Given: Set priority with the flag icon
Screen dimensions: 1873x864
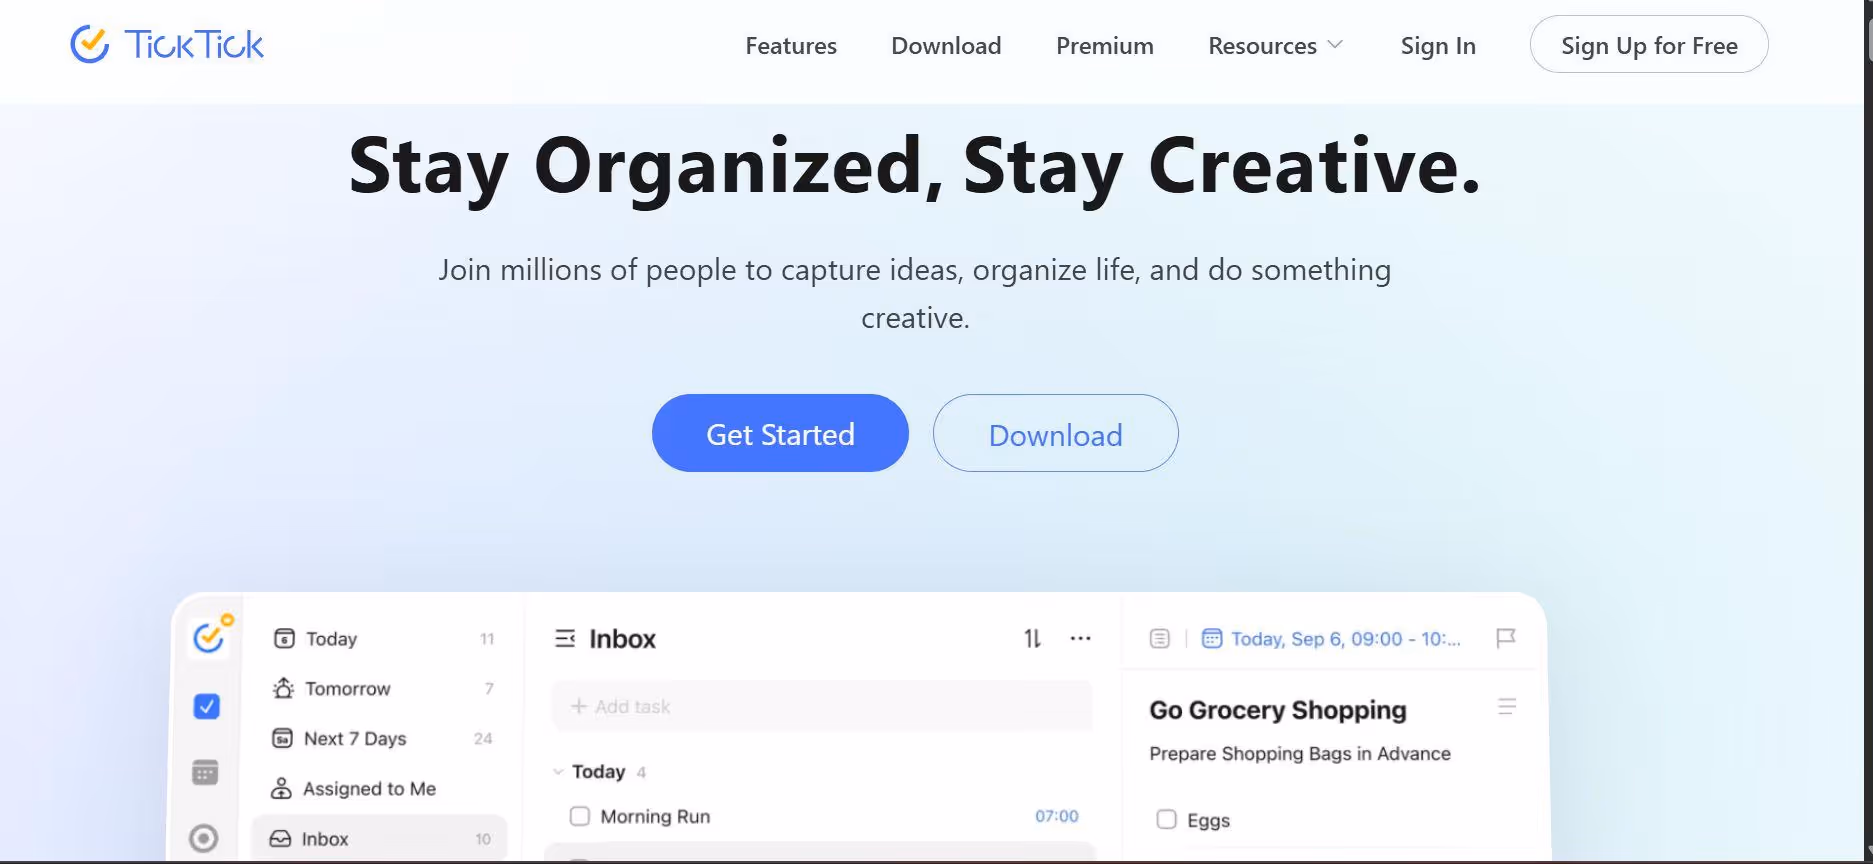Looking at the screenshot, I should 1506,638.
